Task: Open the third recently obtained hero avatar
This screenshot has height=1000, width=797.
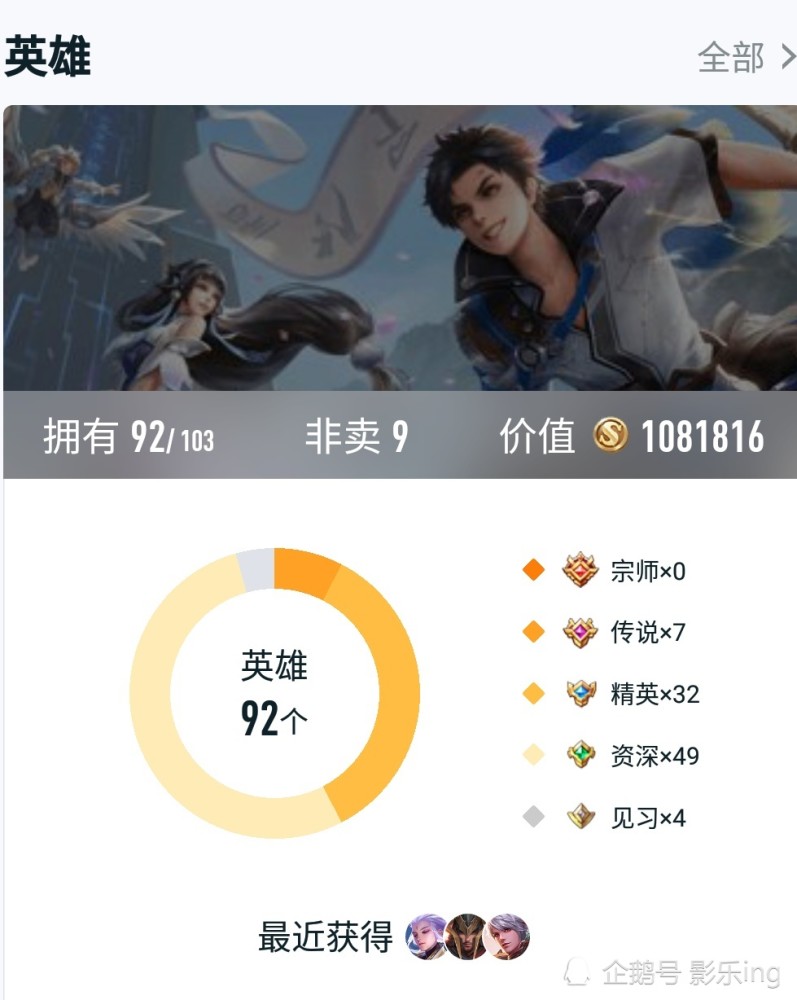Action: pyautogui.click(x=507, y=936)
